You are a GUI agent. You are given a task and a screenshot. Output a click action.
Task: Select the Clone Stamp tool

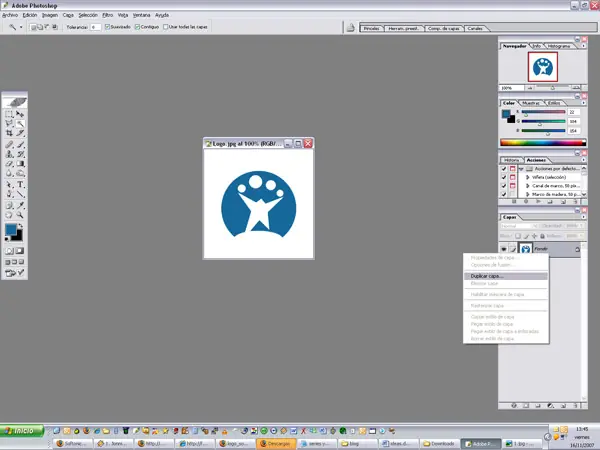pos(9,154)
